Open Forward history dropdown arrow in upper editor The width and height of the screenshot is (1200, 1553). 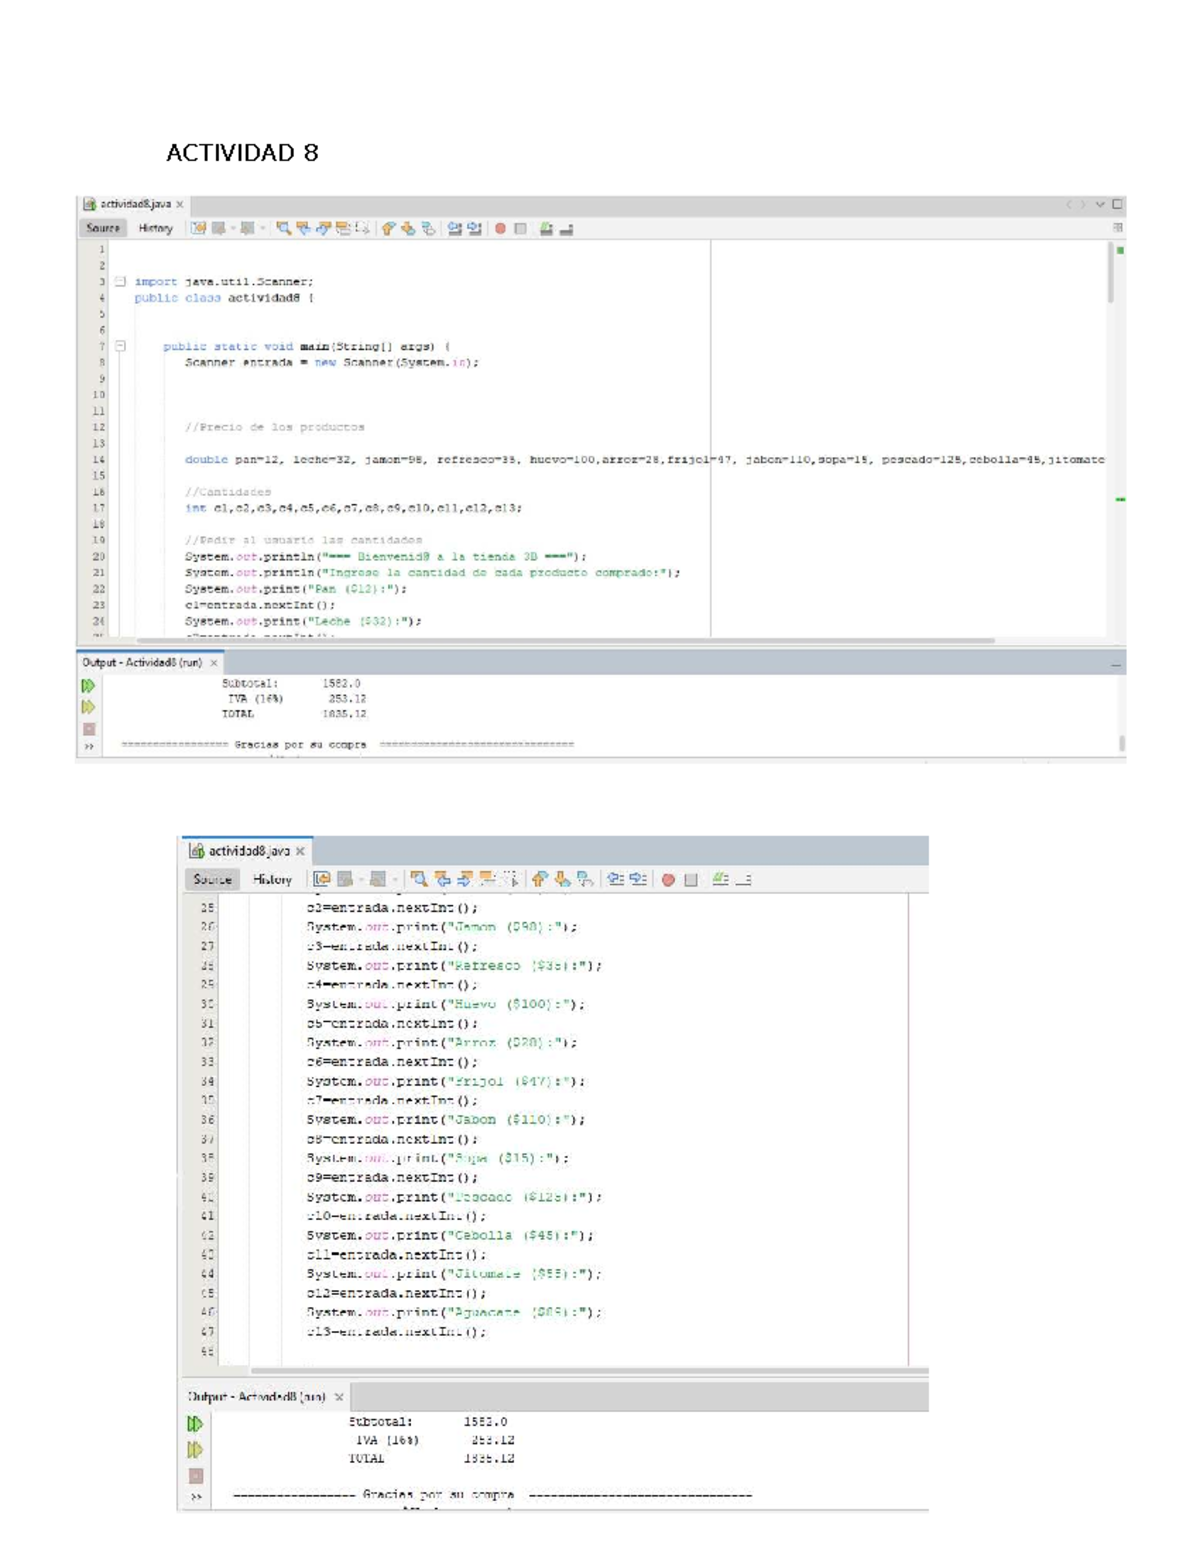tap(263, 228)
